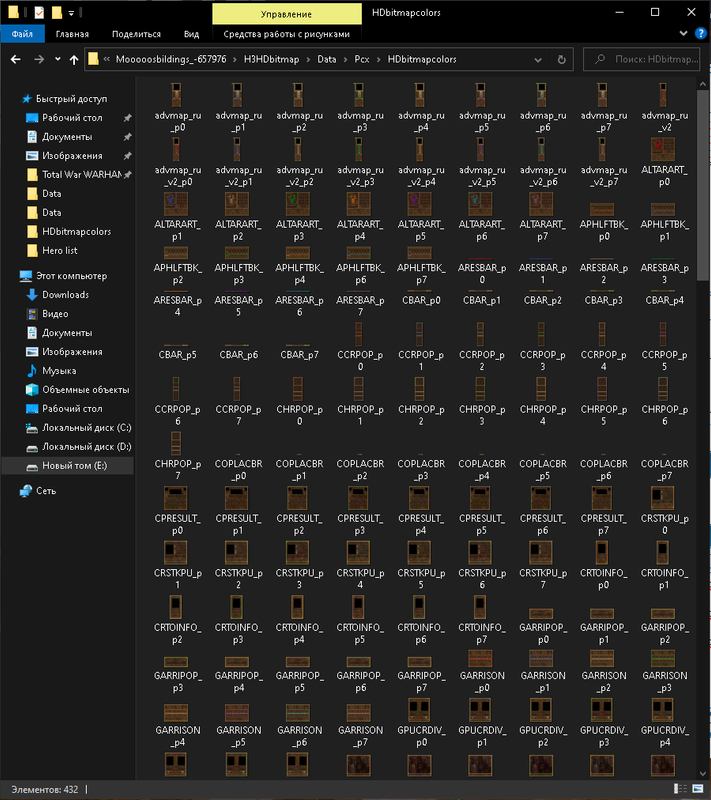711x800 pixels.
Task: Select the CHRPOP_p7 file thumbnail
Action: click(176, 443)
